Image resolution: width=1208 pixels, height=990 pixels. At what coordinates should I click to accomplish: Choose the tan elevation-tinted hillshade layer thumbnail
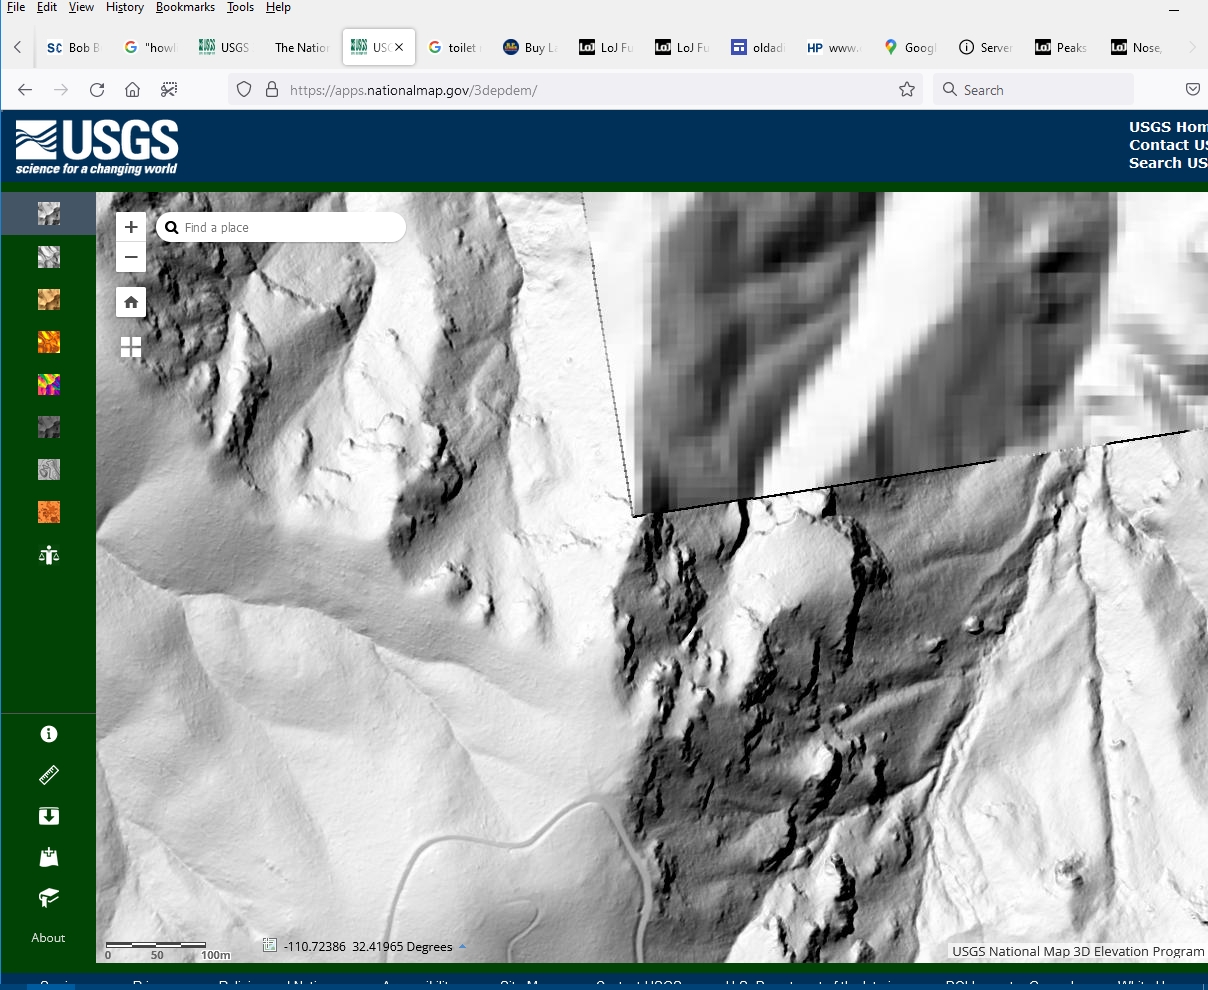(x=48, y=299)
